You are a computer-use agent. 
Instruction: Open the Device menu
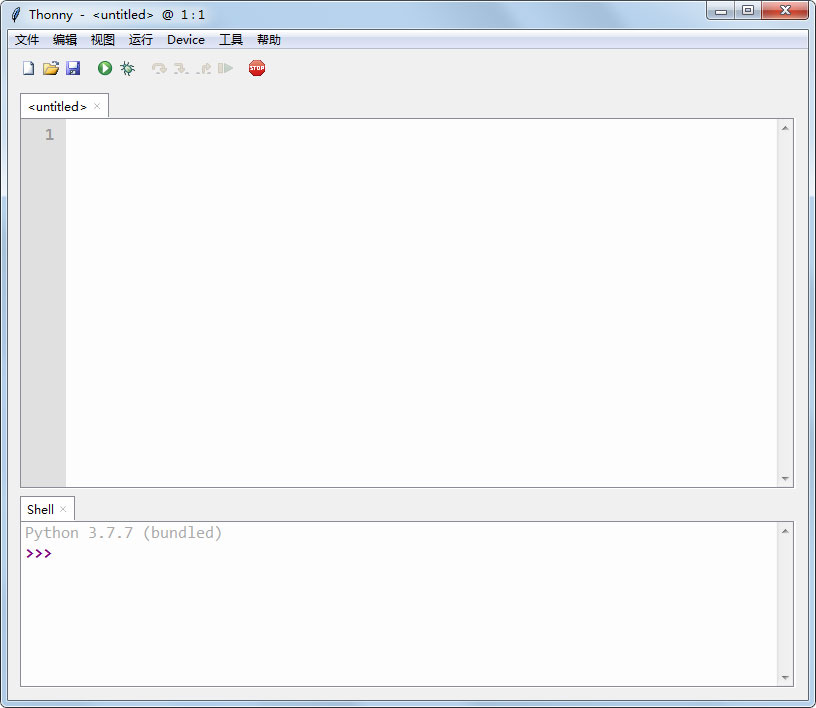[x=185, y=39]
